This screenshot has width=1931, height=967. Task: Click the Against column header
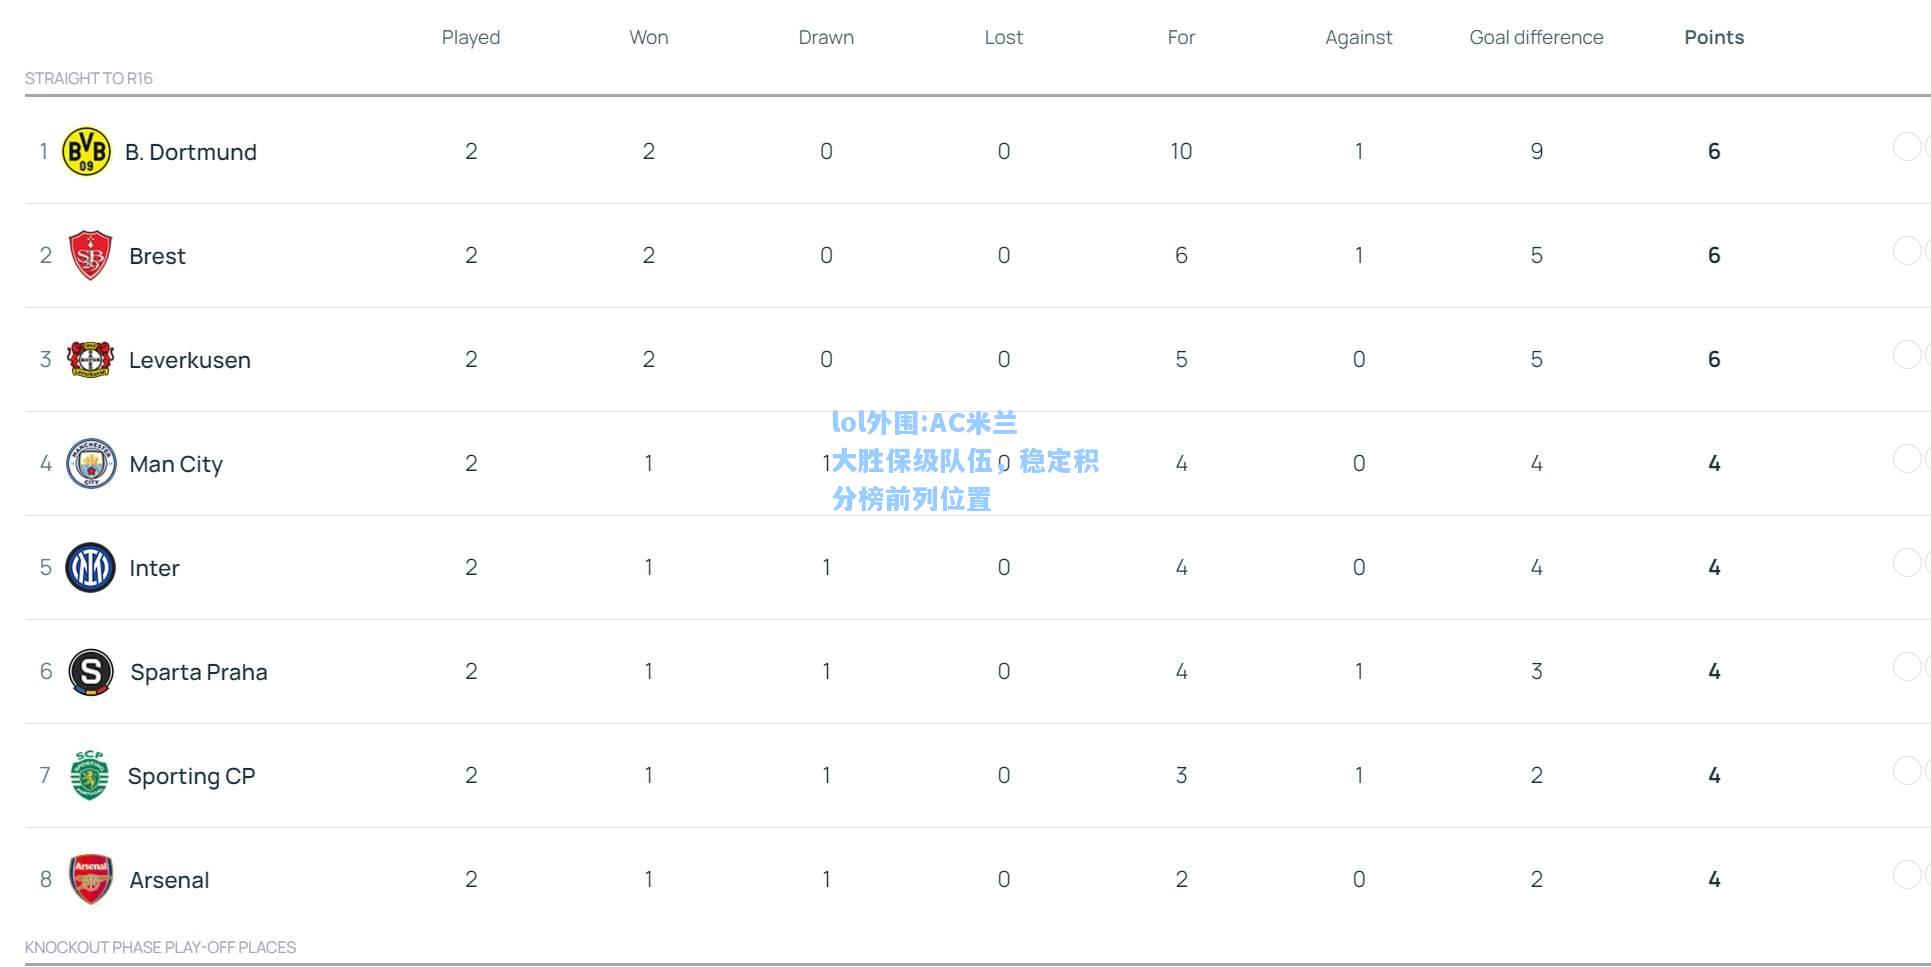coord(1359,37)
